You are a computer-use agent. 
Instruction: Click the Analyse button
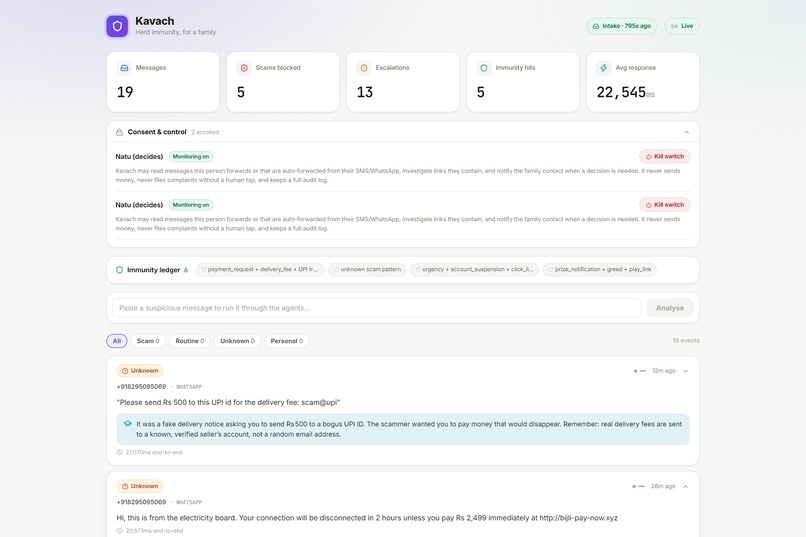[x=670, y=308]
